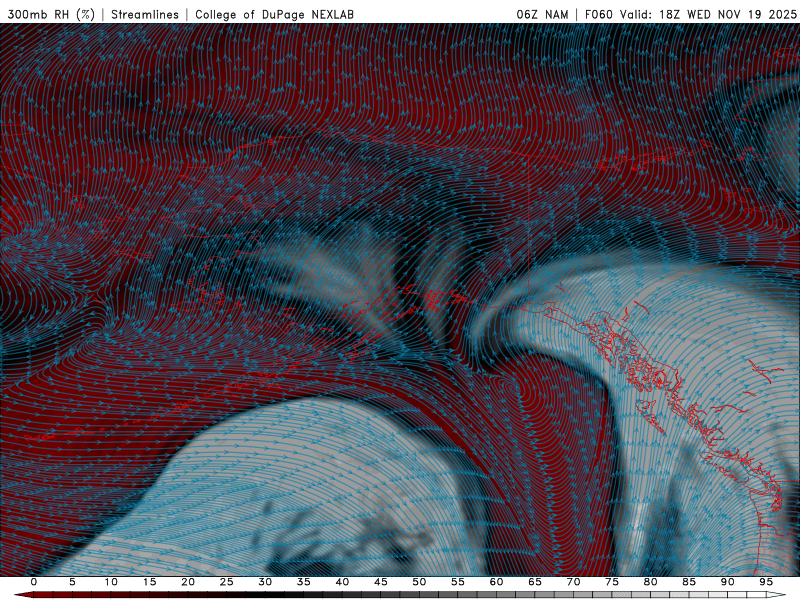Screen dimensions: 800x600
Task: Click the colorbar label "95"
Action: point(765,582)
